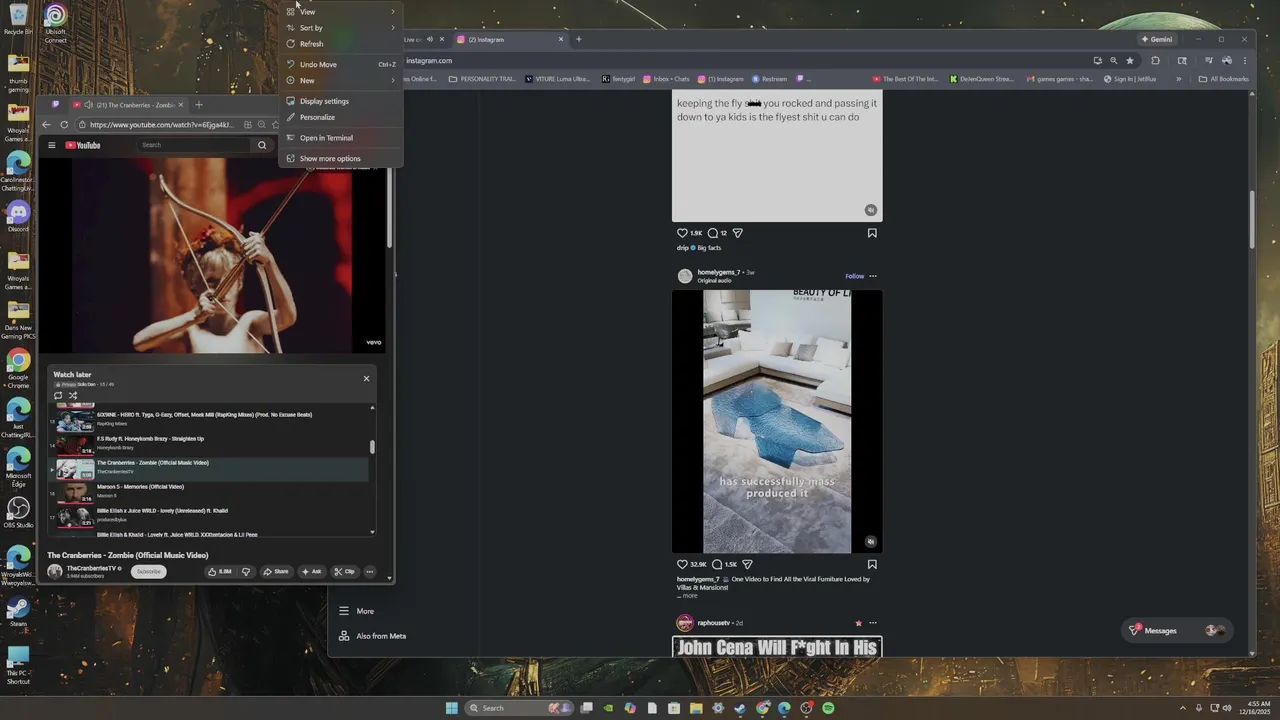Dislike the Cranberries Zombie video
Image resolution: width=1280 pixels, height=720 pixels.
(x=246, y=571)
